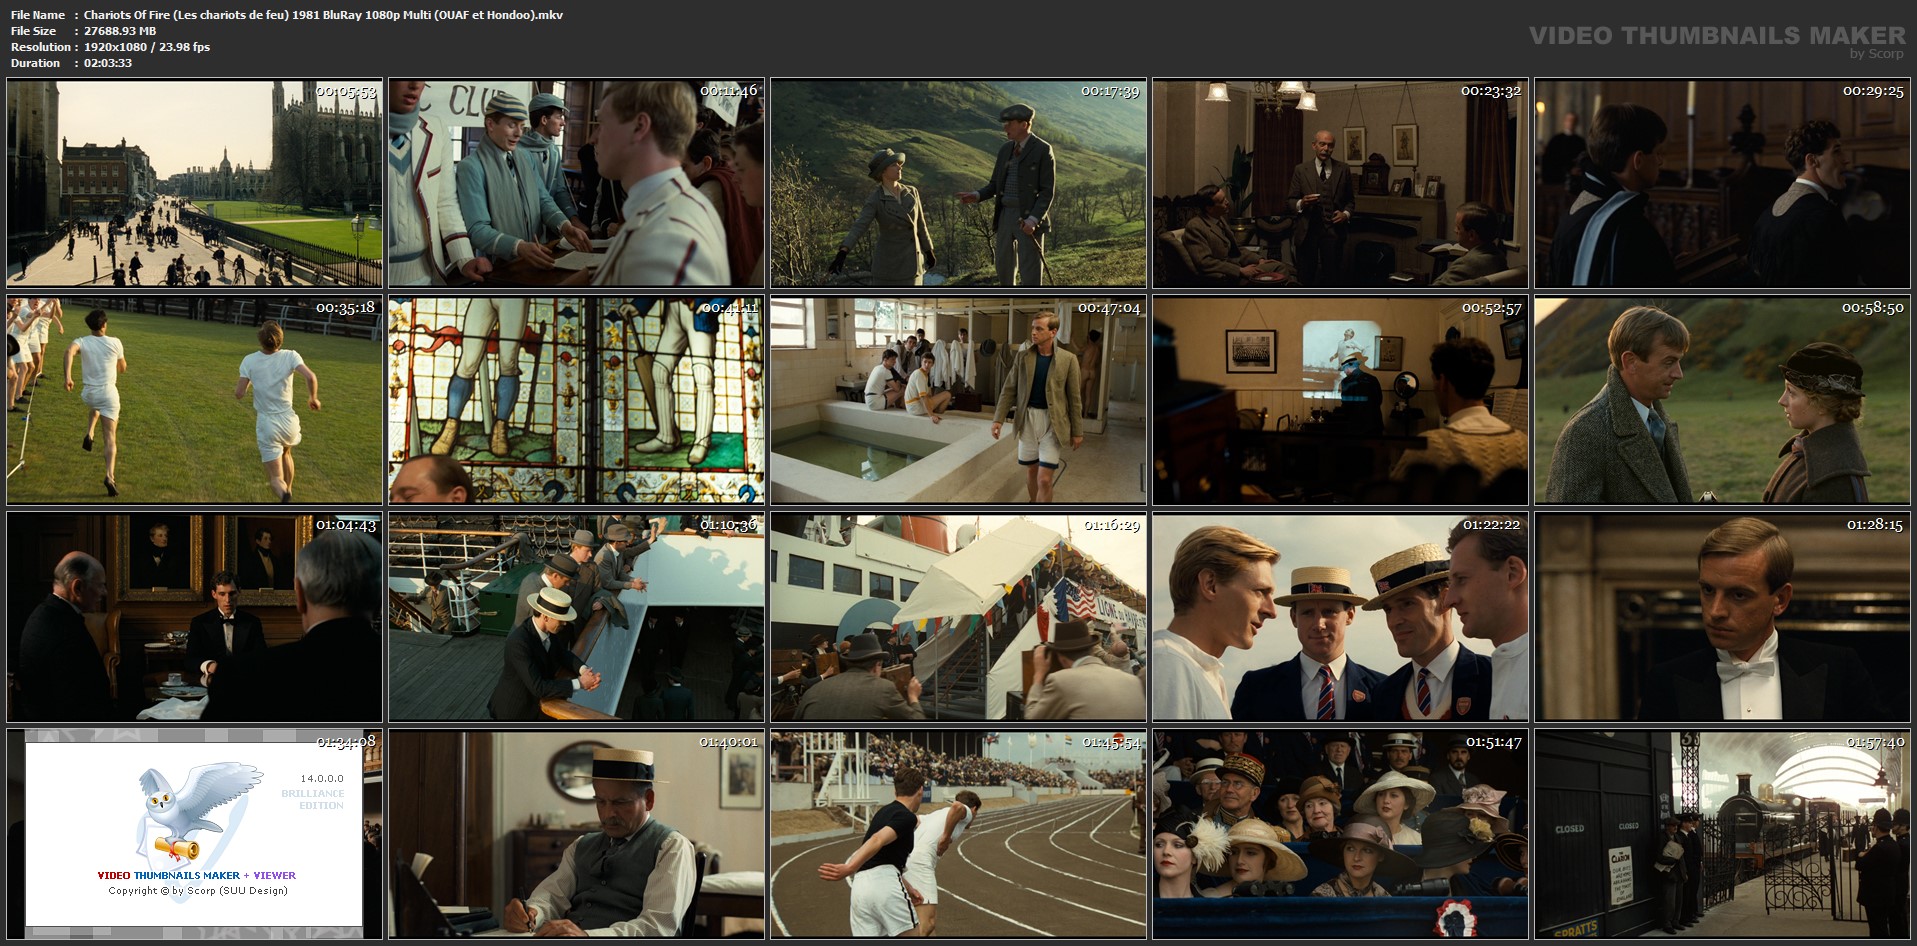Screen dimensions: 1917x946
Task: Open the thumbnail stamped 00:05:53
Action: click(195, 184)
